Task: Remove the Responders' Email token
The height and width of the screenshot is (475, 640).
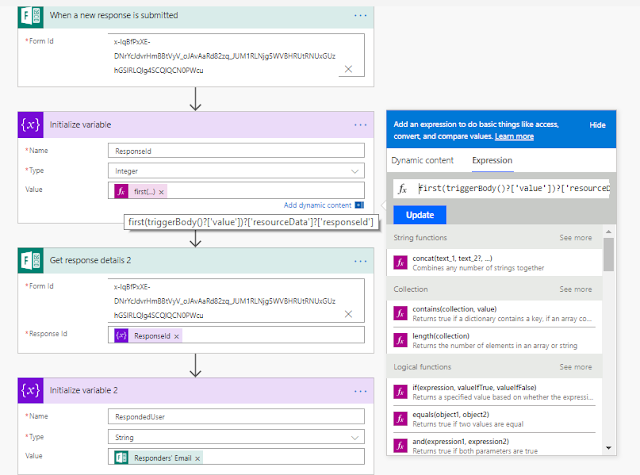Action: click(198, 459)
